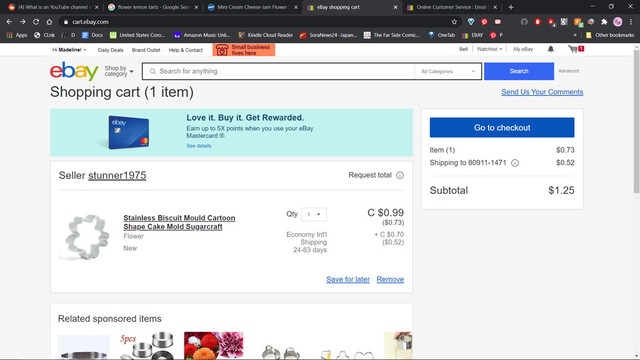This screenshot has height=360, width=640.
Task: Open the flower photo sponsored item
Action: click(213, 346)
